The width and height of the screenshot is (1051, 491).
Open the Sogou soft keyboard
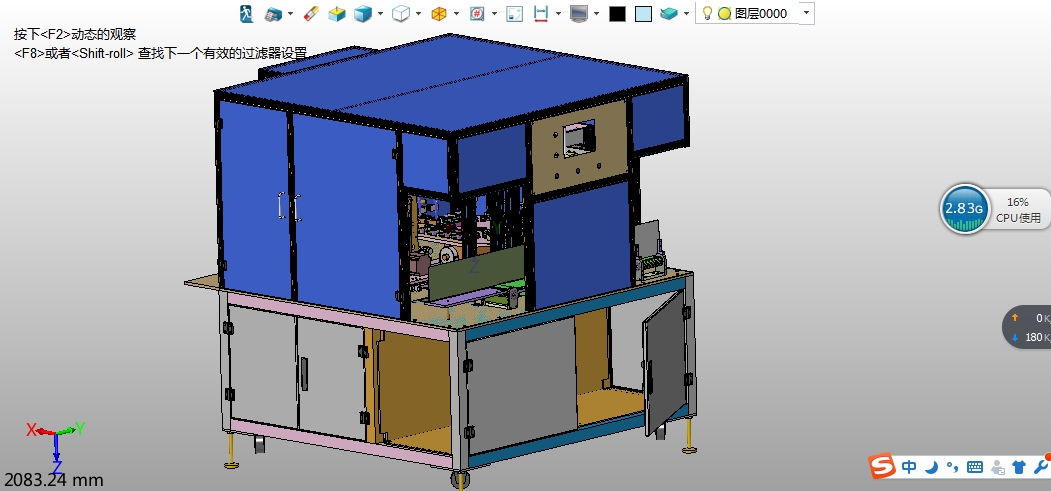click(x=975, y=466)
